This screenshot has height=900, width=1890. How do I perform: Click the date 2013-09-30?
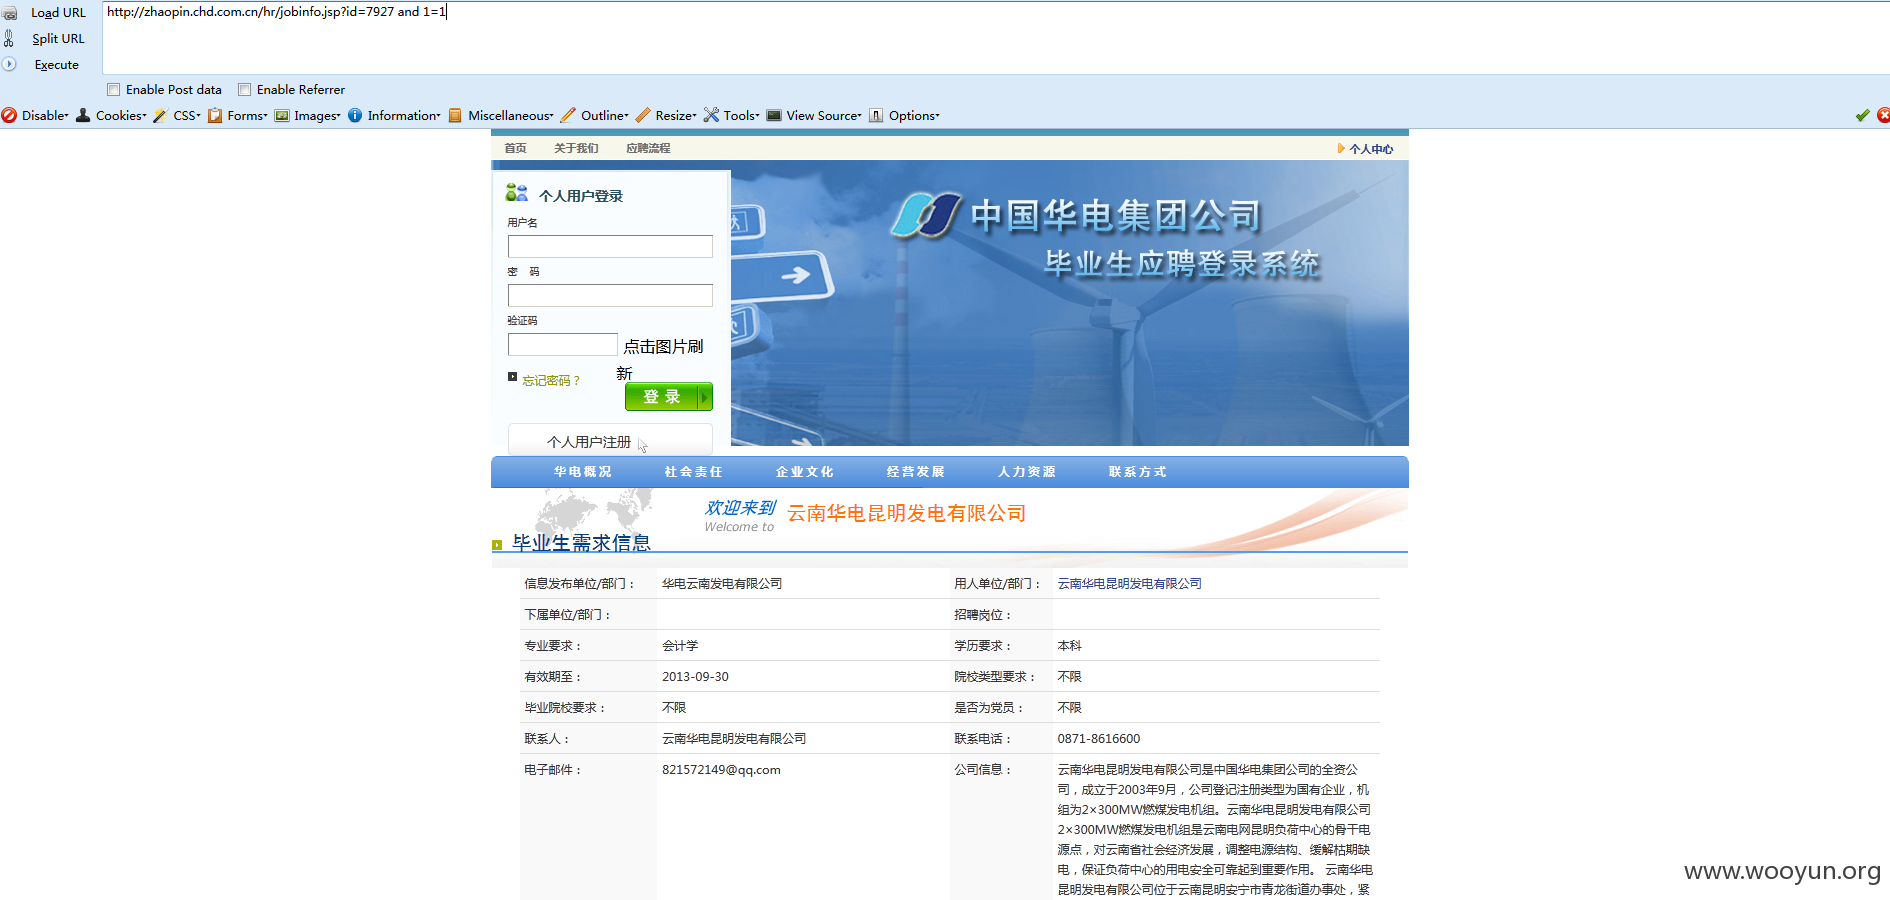click(x=695, y=677)
